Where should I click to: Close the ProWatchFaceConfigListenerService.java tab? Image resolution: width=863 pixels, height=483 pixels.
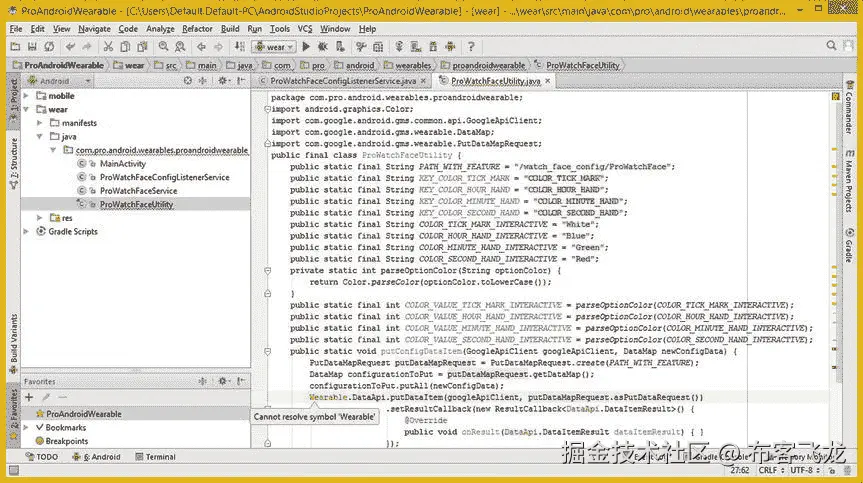click(x=423, y=81)
